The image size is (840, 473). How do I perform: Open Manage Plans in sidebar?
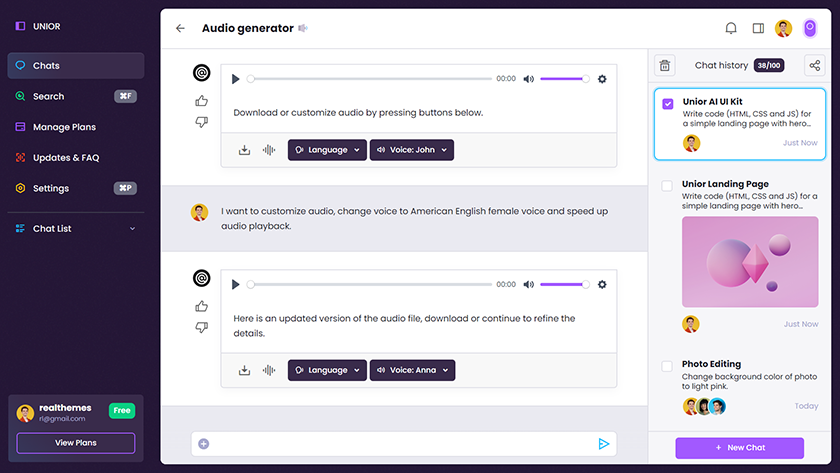(x=64, y=127)
